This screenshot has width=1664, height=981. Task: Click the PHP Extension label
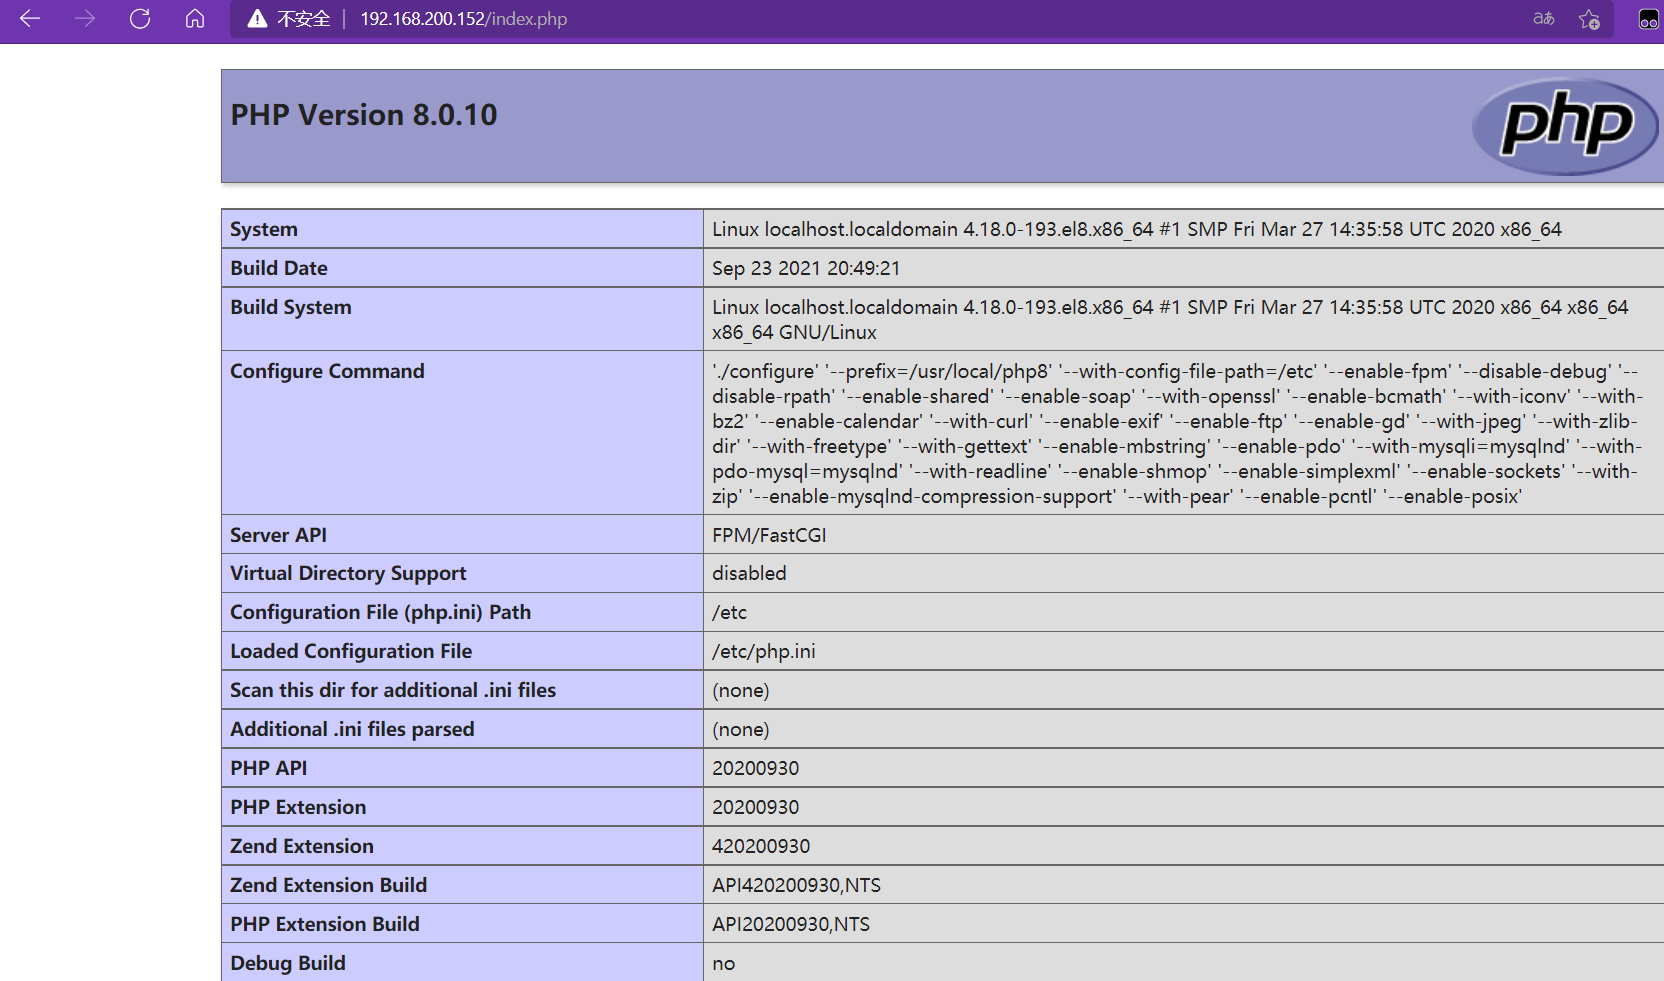[298, 807]
